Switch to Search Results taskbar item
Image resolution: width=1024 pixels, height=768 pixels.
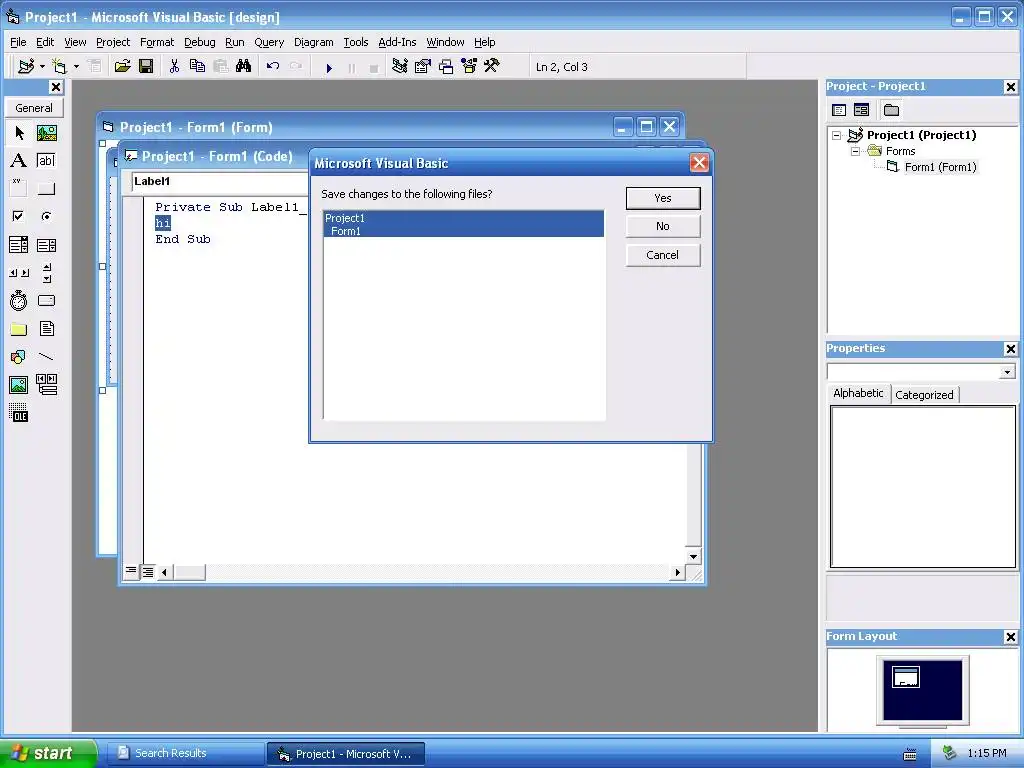(185, 753)
